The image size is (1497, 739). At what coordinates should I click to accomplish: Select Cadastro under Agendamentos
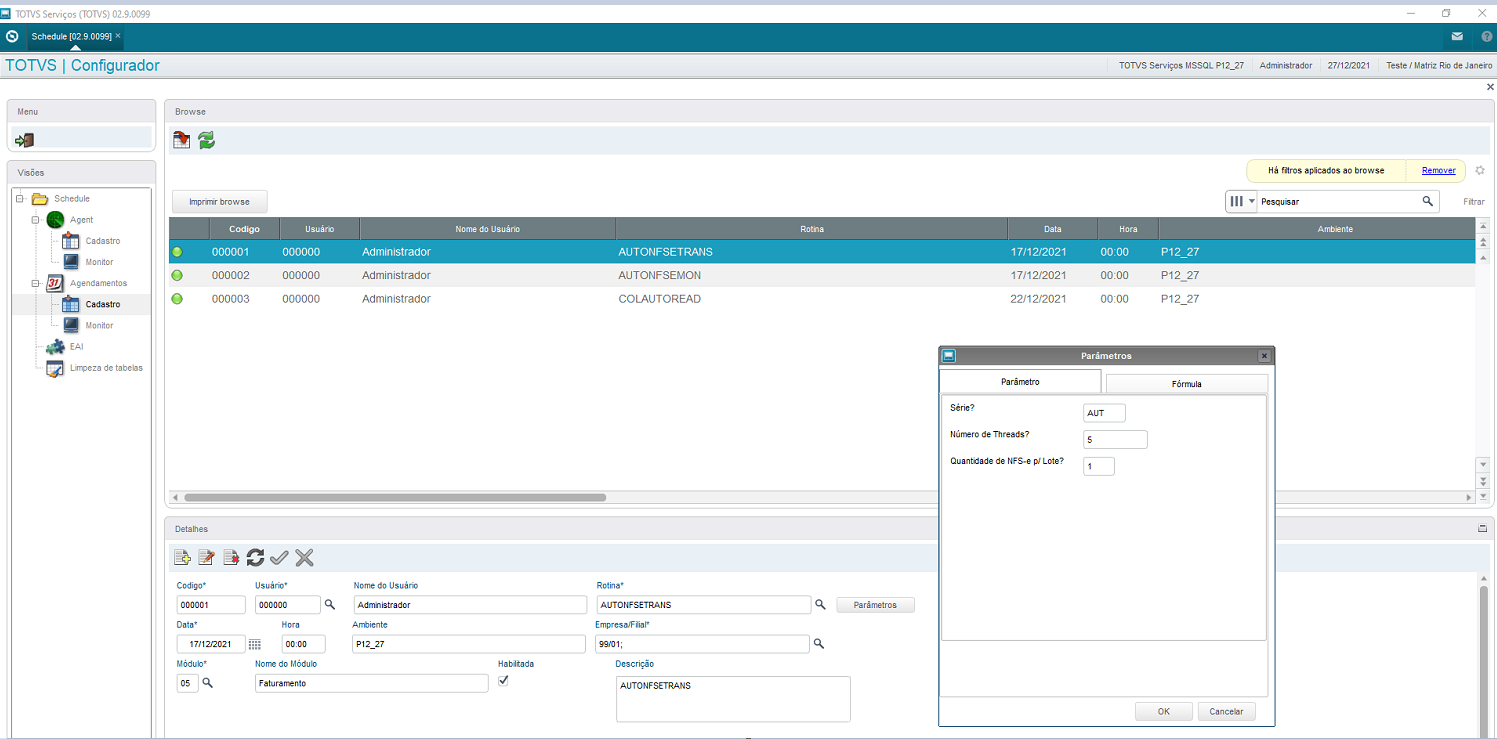click(x=102, y=304)
